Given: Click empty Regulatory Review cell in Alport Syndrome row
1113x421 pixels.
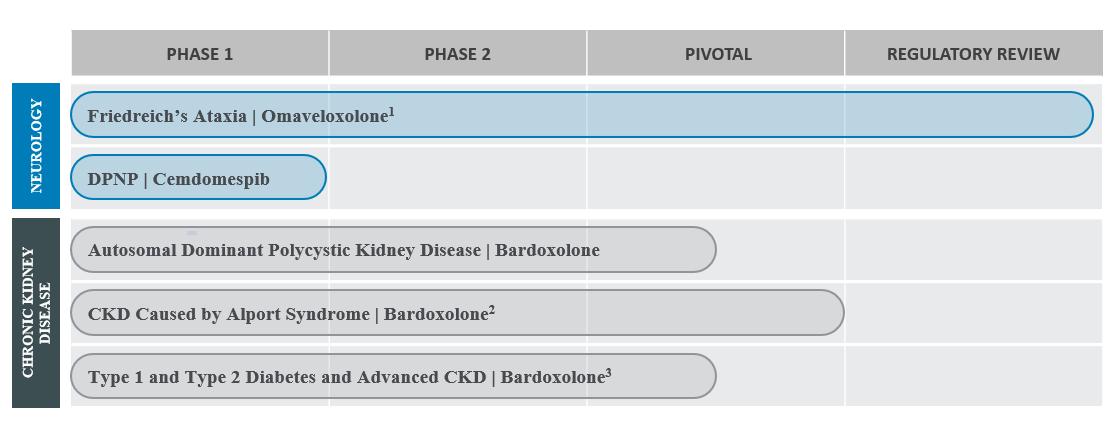Looking at the screenshot, I should (972, 314).
